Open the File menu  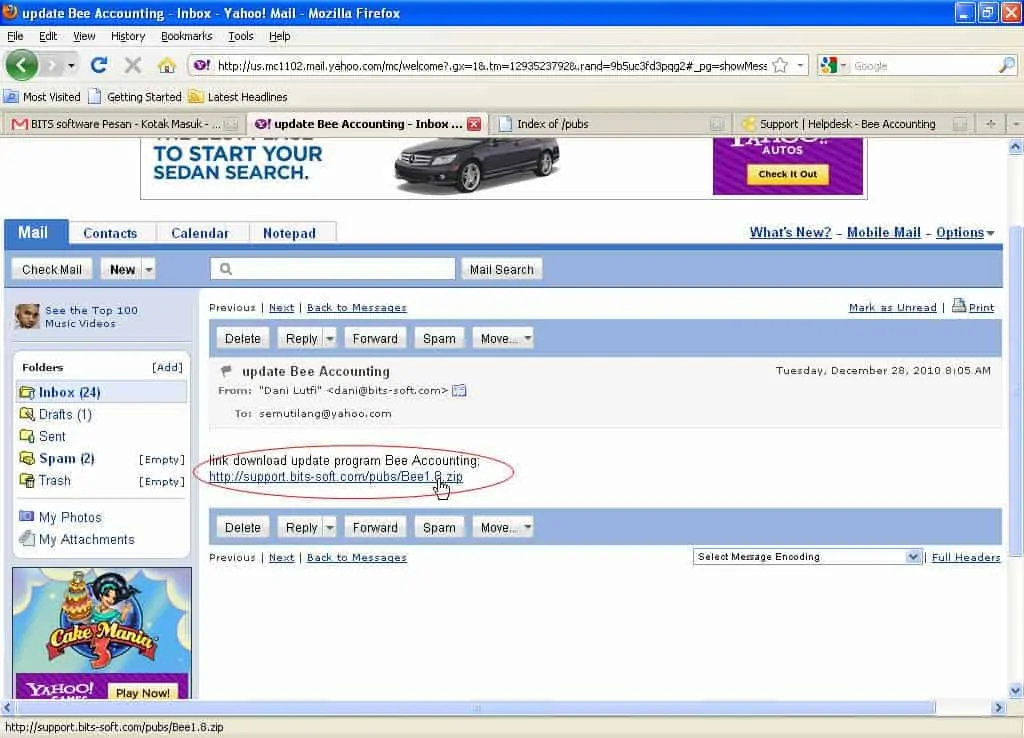(15, 36)
